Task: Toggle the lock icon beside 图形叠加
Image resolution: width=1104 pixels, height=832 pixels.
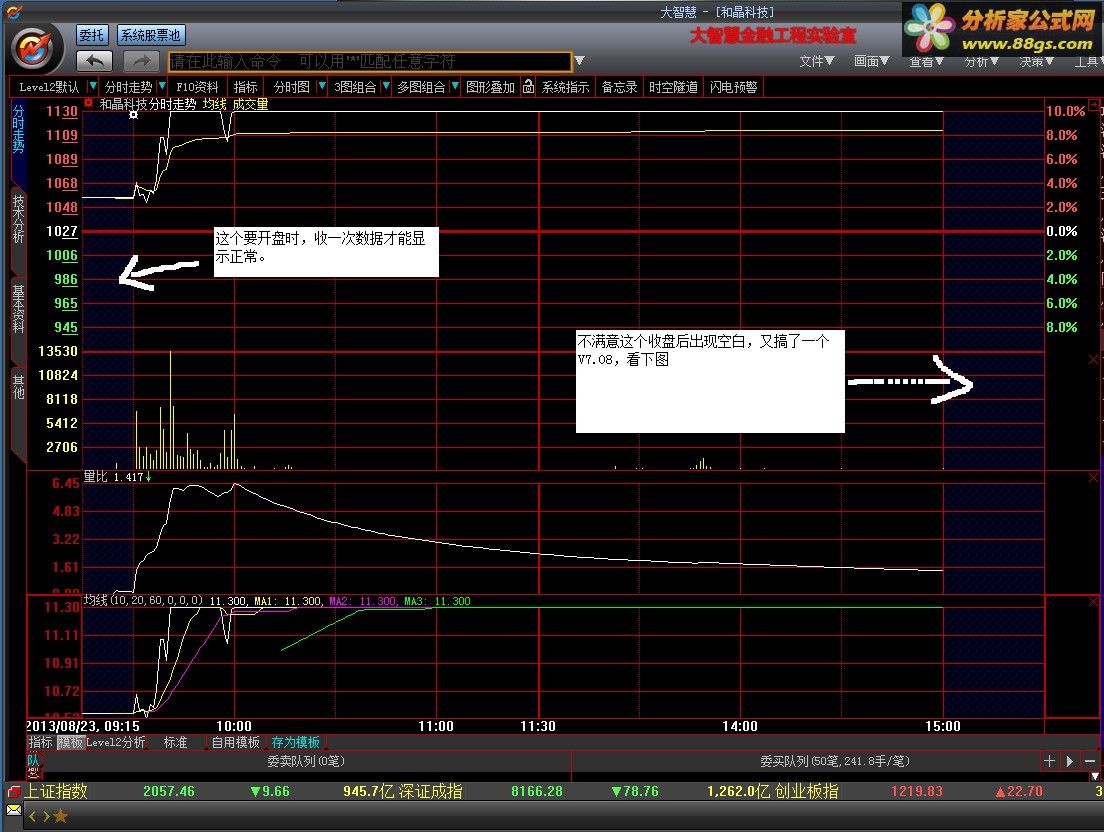Action: 528,87
